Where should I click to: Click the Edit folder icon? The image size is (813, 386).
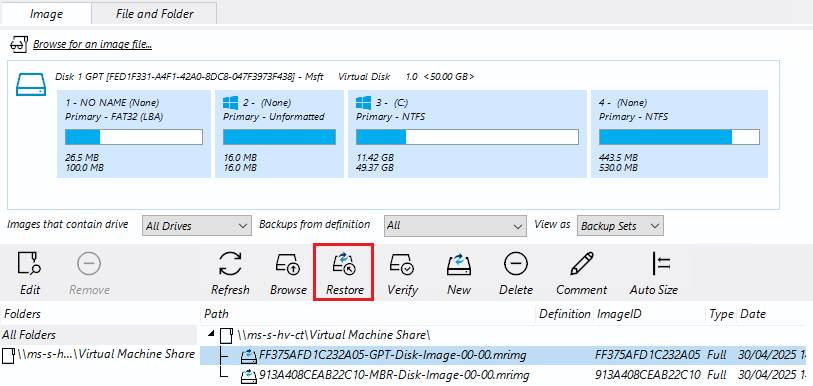[30, 264]
